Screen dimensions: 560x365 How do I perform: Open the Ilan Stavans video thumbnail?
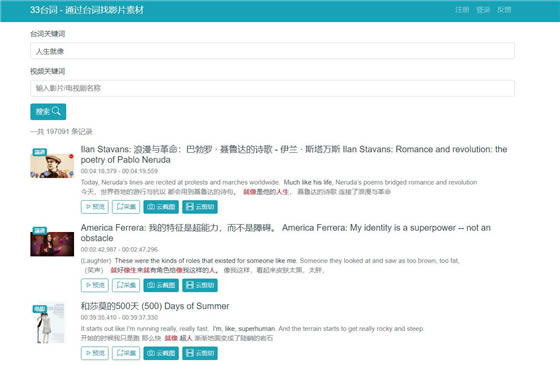pos(52,166)
